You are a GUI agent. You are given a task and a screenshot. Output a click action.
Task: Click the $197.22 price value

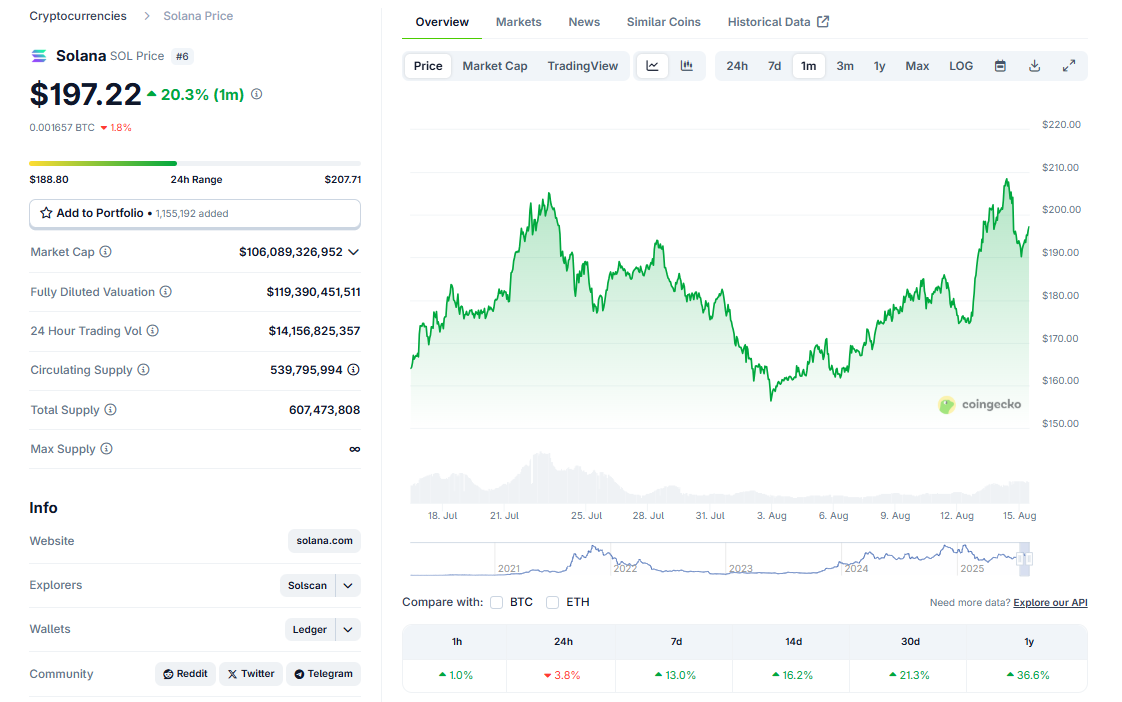[x=86, y=94]
